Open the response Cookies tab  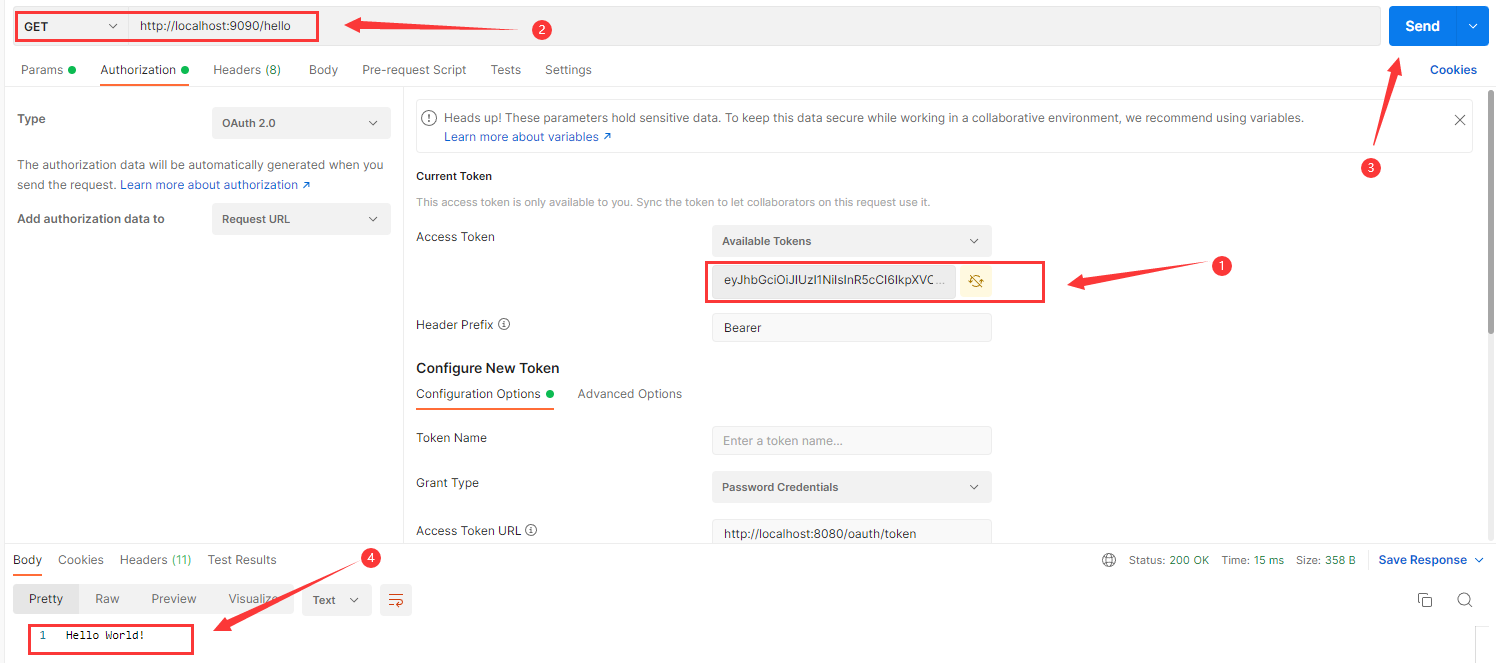pyautogui.click(x=81, y=560)
